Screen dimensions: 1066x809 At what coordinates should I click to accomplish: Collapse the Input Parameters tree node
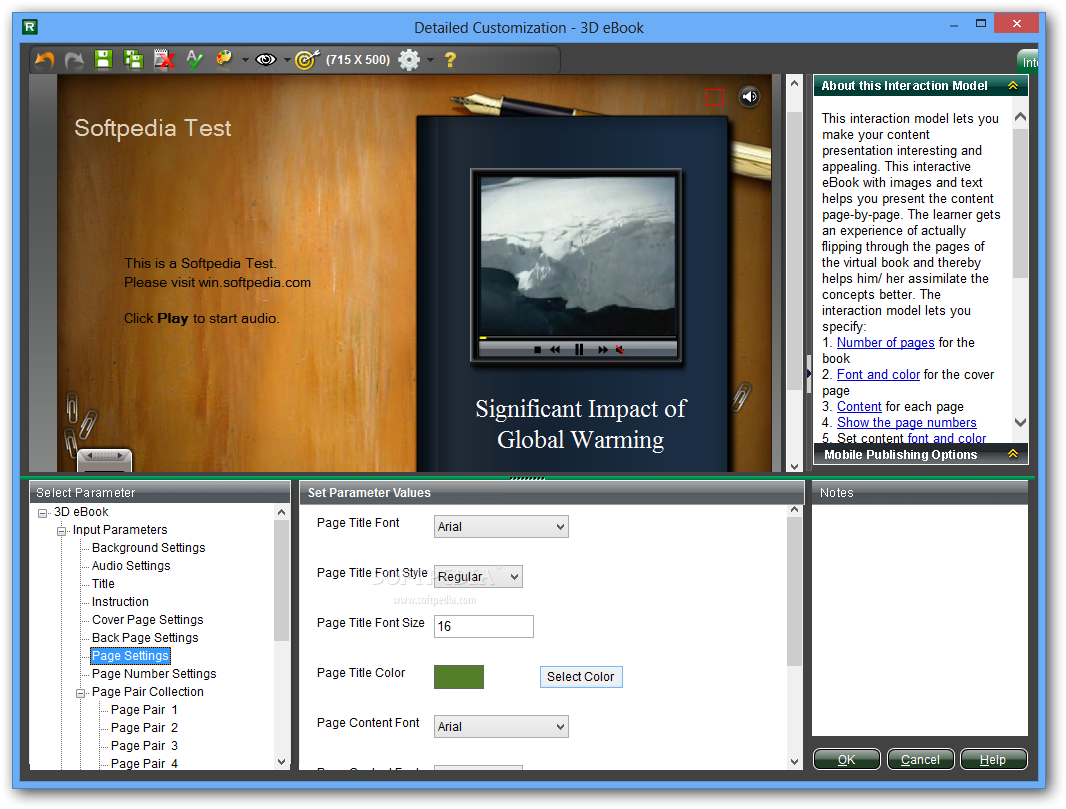tap(62, 531)
